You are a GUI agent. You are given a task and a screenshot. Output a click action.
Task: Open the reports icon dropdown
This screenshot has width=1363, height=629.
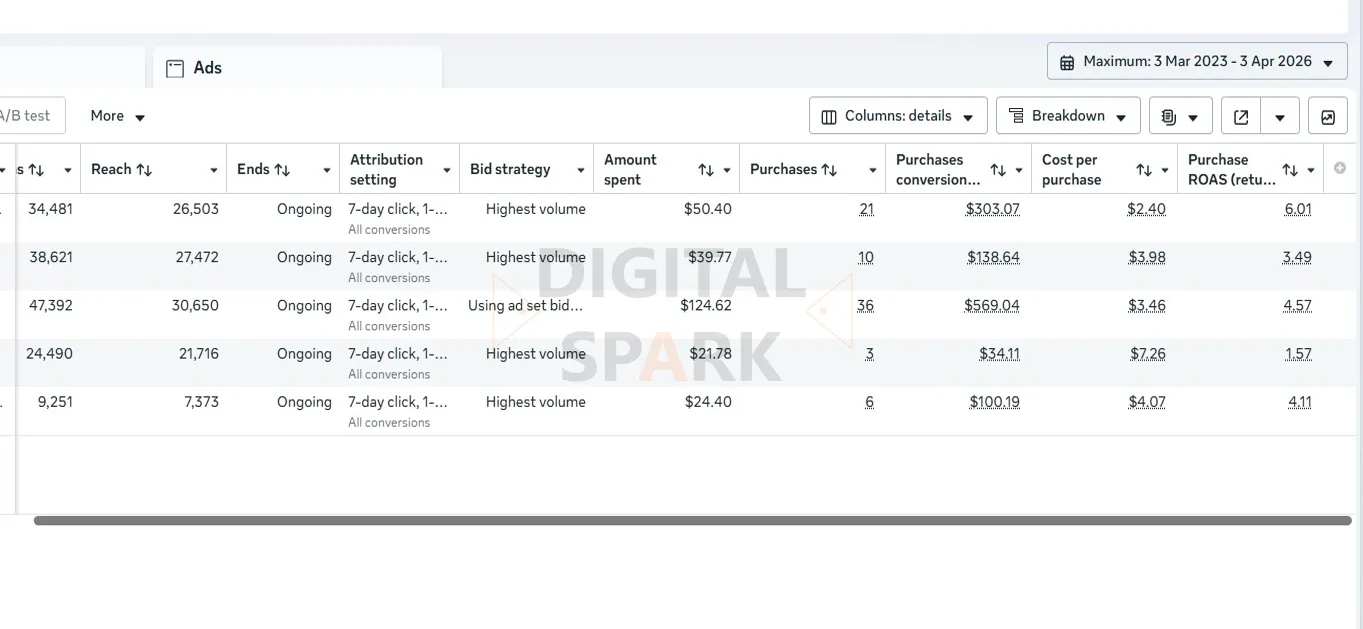(1180, 116)
